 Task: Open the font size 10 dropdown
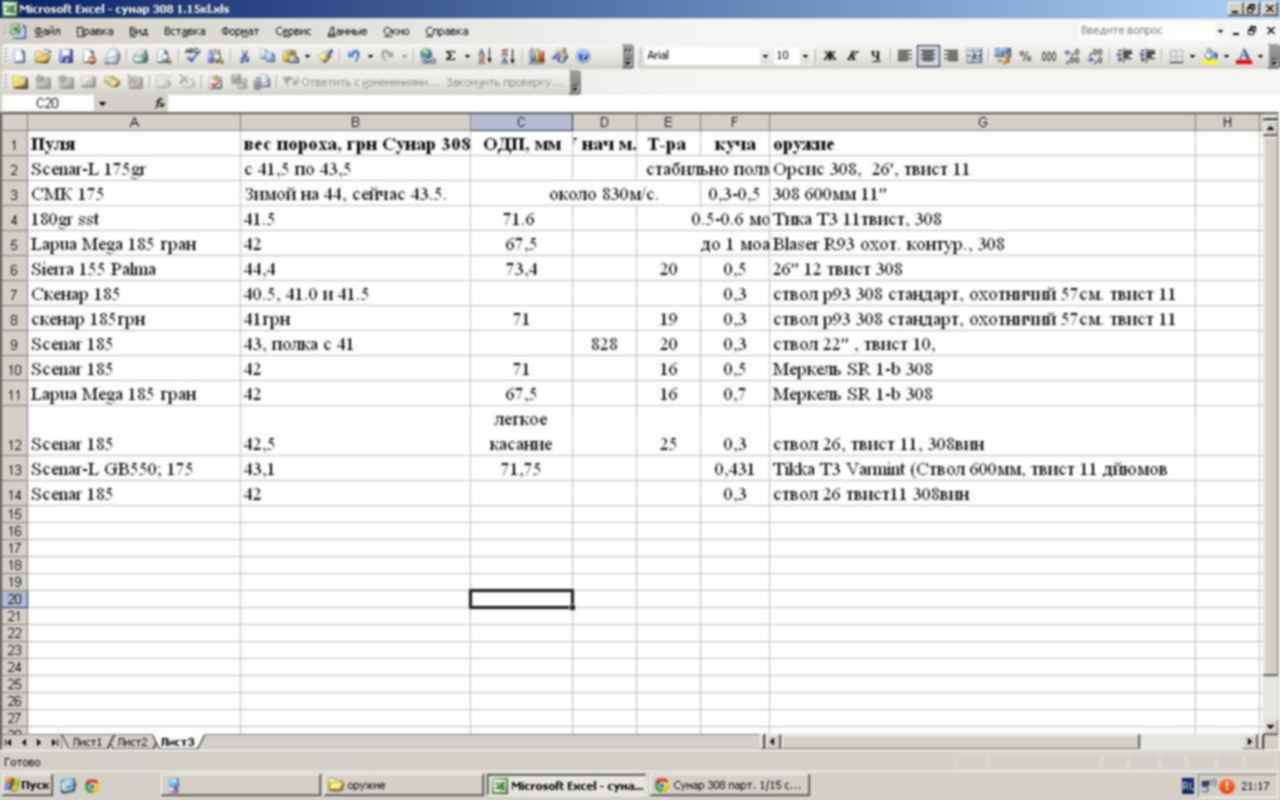click(806, 56)
